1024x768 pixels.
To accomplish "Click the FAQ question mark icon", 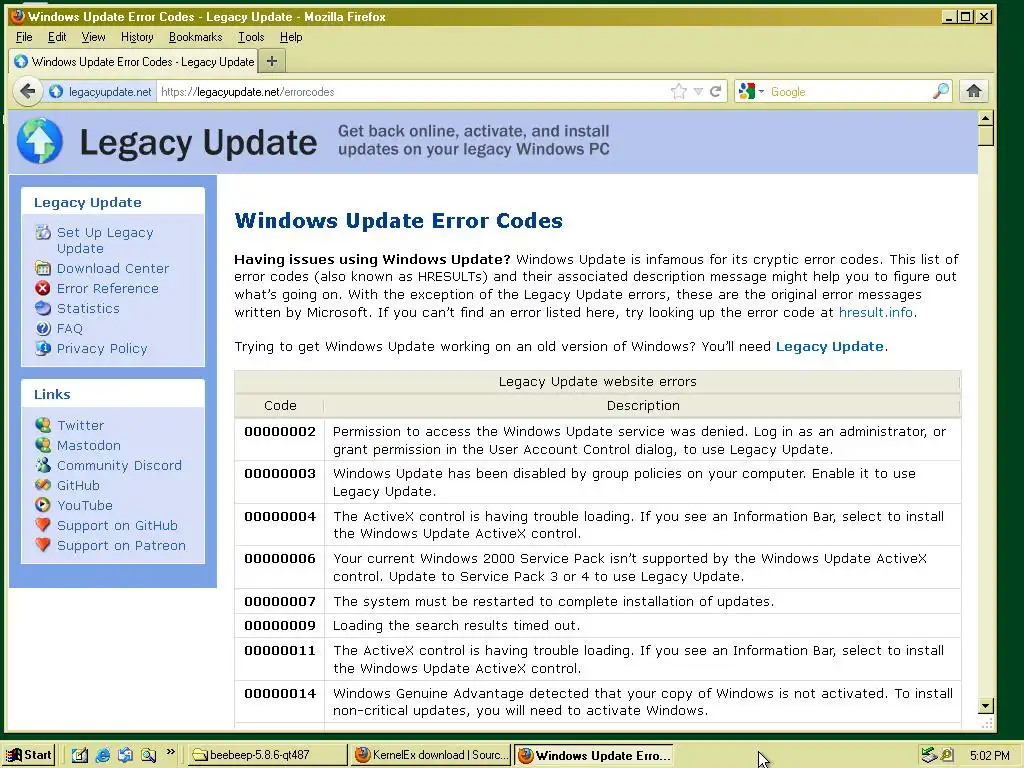I will (43, 328).
